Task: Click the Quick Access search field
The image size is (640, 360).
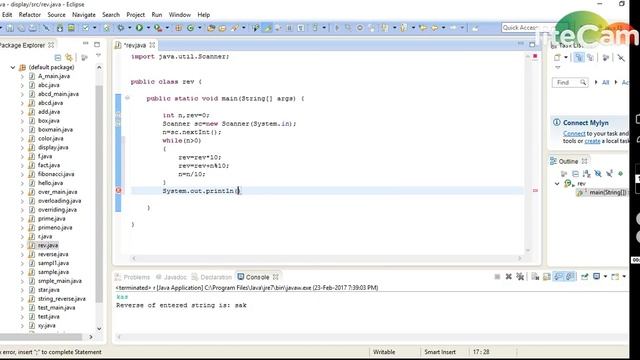Action: click(528, 28)
